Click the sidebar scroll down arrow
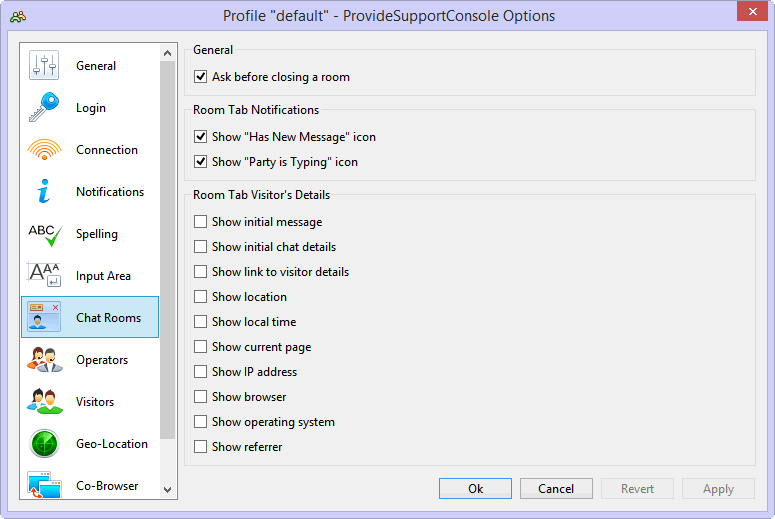Viewport: 775px width, 519px height. coord(168,490)
